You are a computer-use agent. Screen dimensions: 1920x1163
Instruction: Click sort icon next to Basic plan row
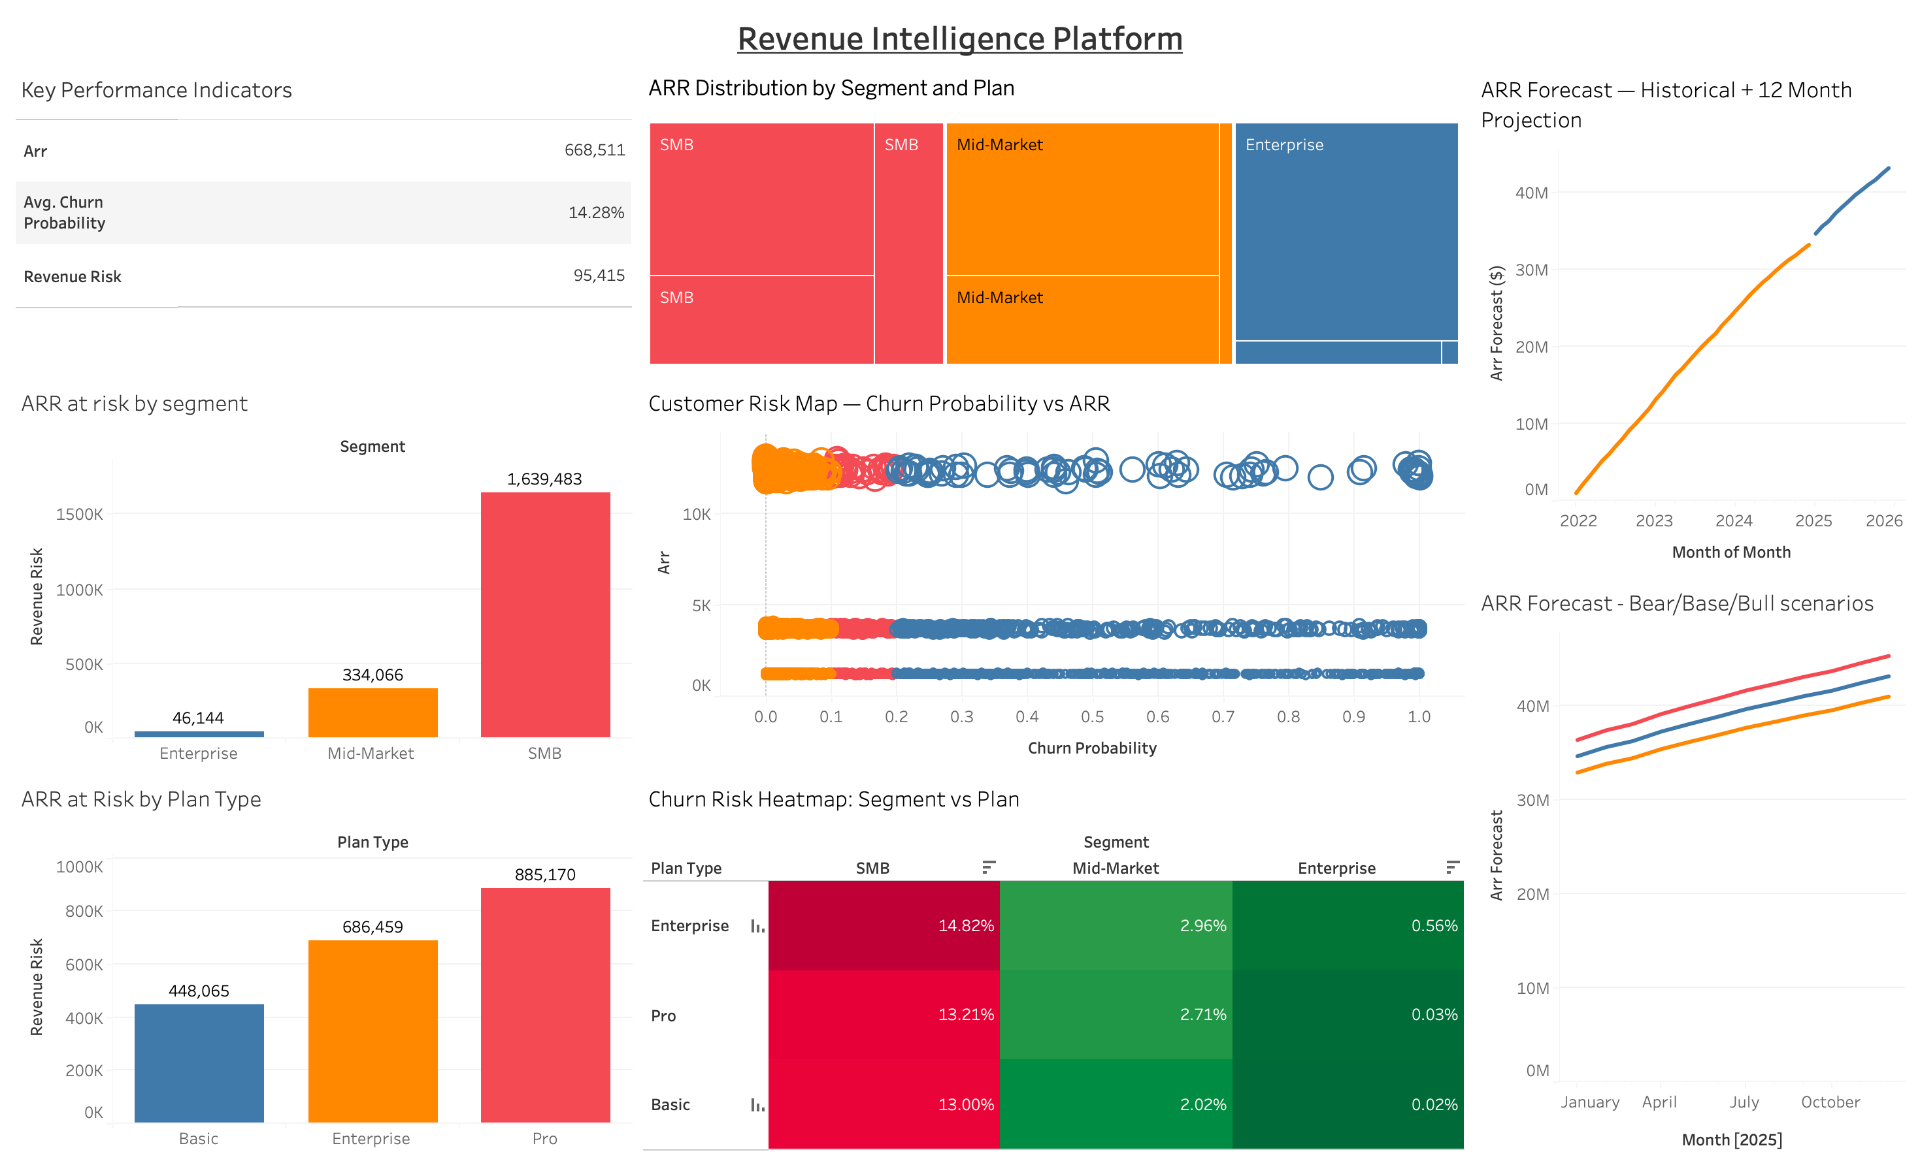[x=757, y=1105]
